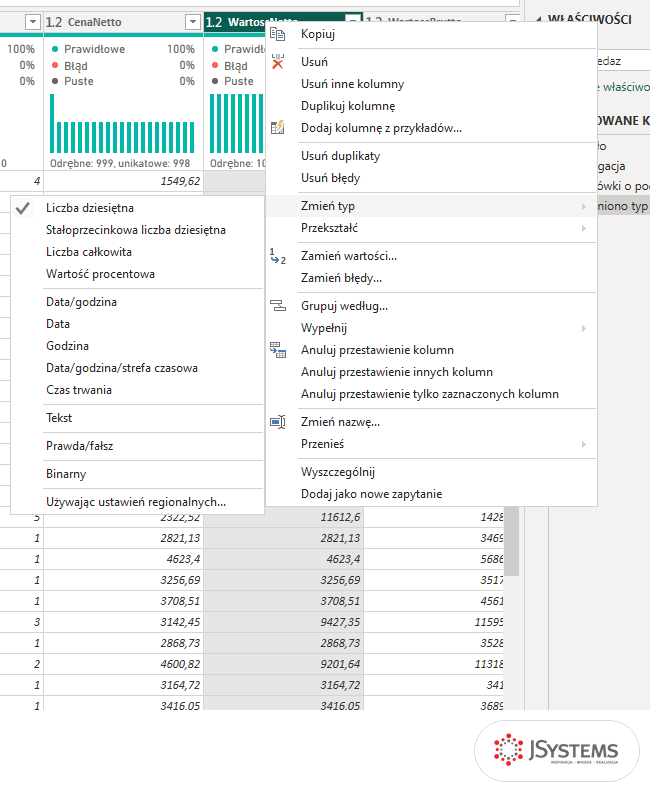Open Używając ustawień regionalnych option
650x792 pixels.
(137, 502)
